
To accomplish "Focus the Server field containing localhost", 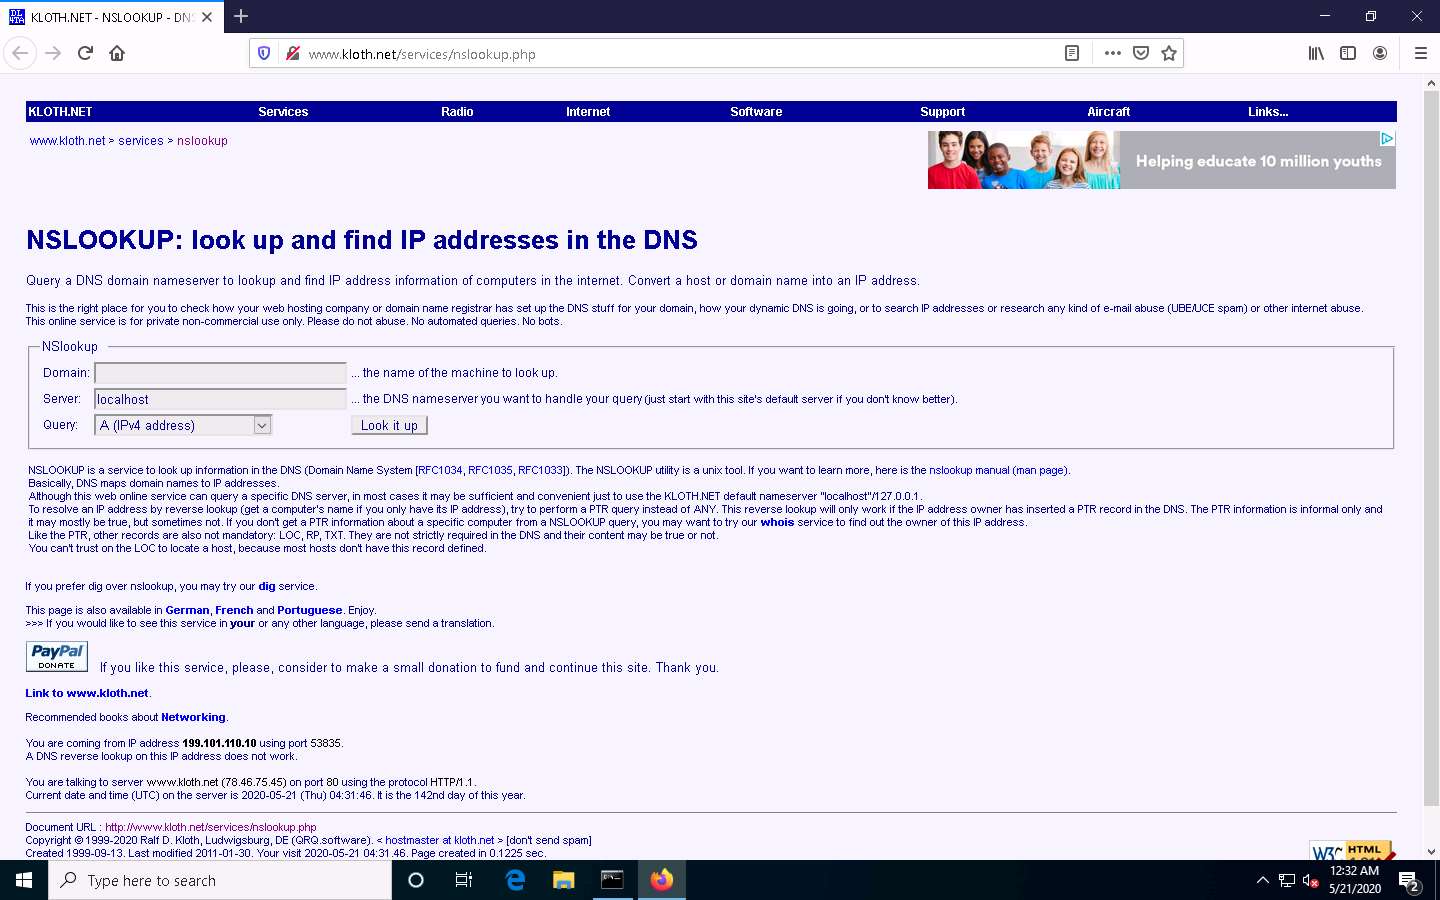I will tap(220, 399).
